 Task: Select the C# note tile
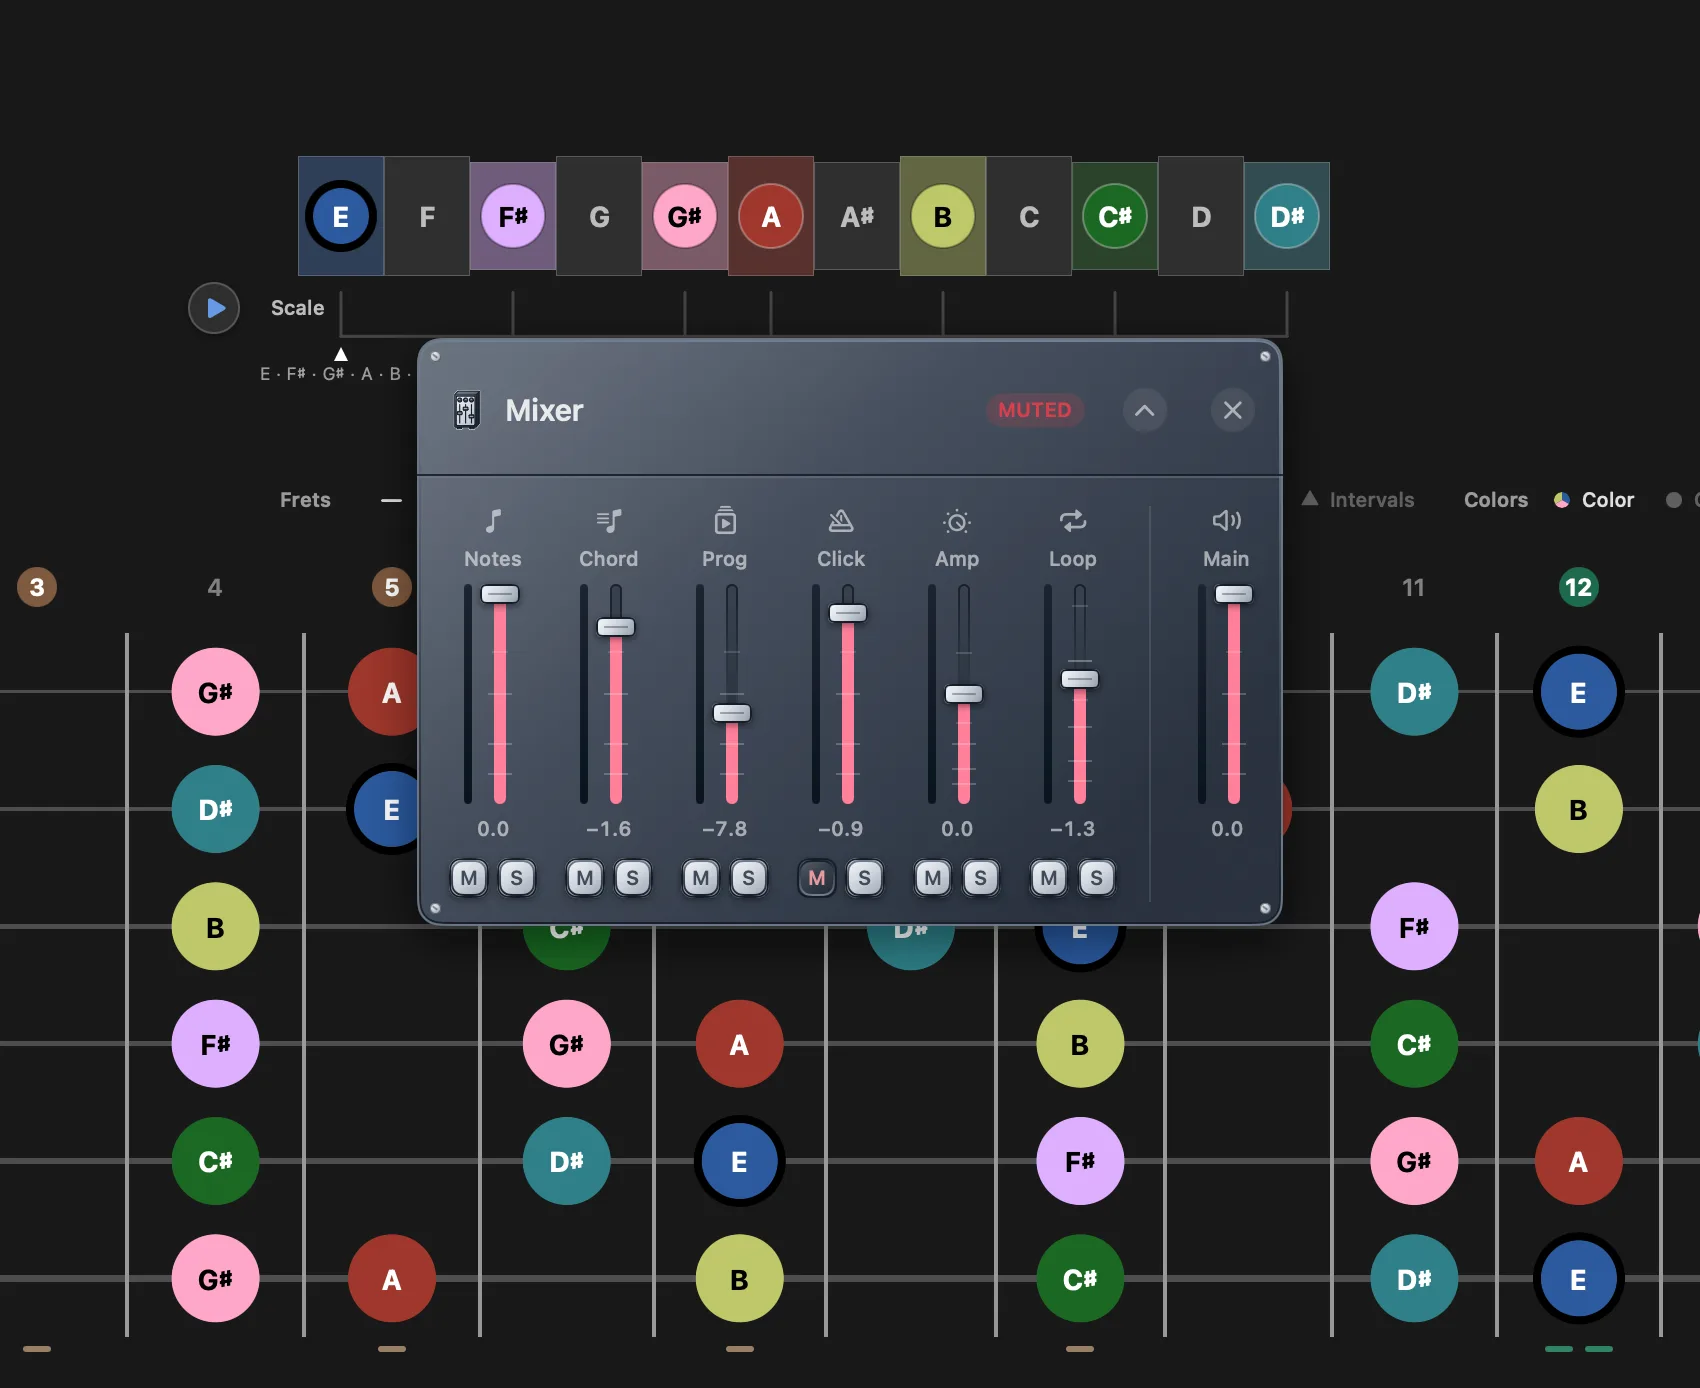tap(1115, 216)
